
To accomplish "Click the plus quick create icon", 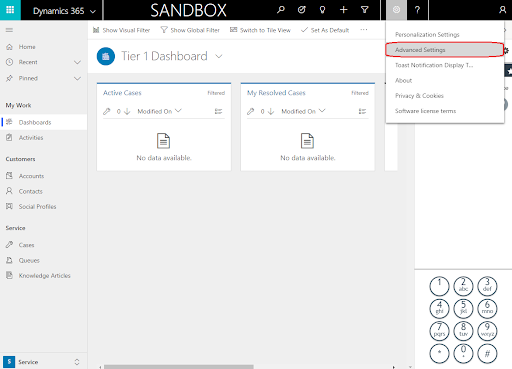I will coord(343,10).
